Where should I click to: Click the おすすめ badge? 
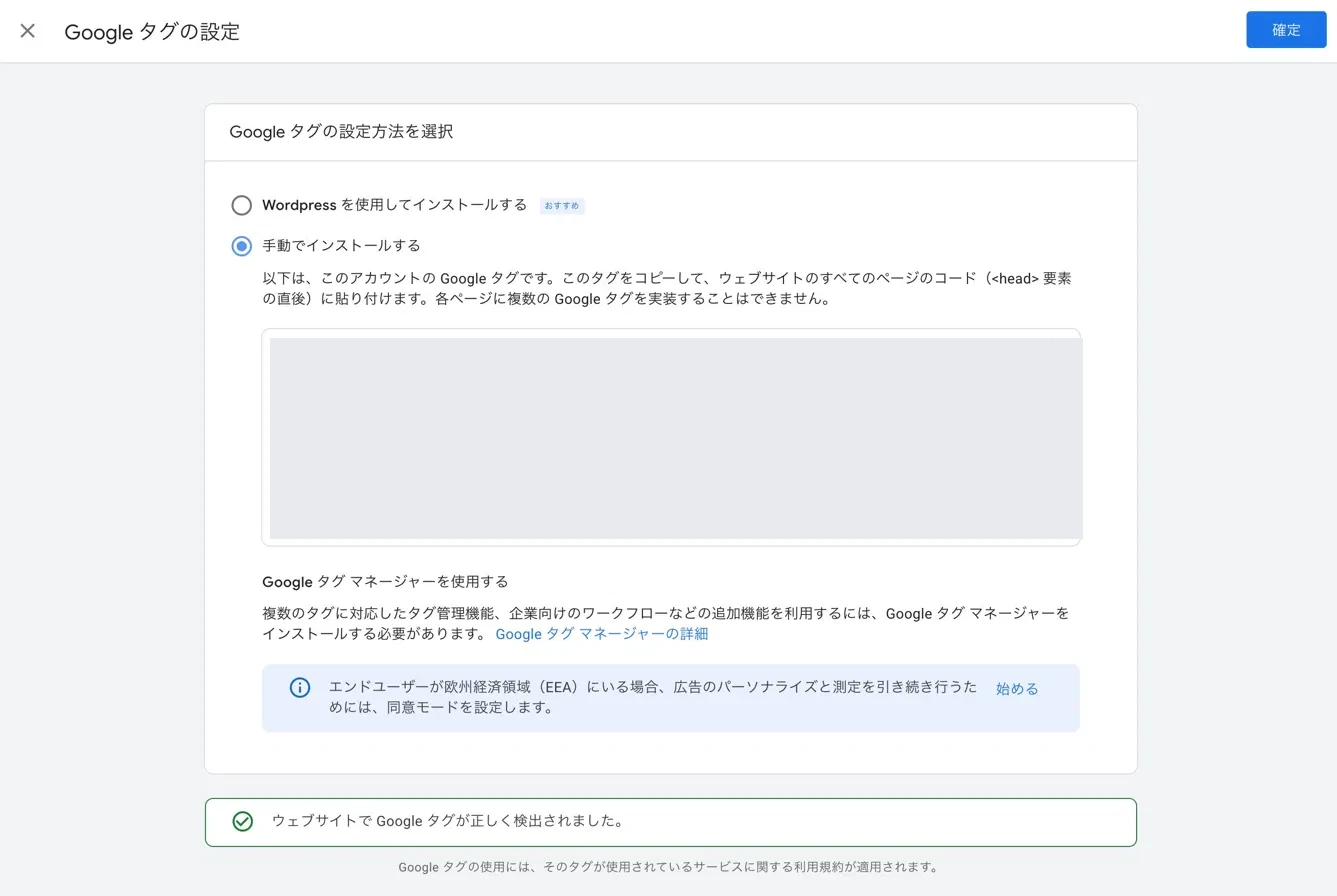tap(562, 206)
